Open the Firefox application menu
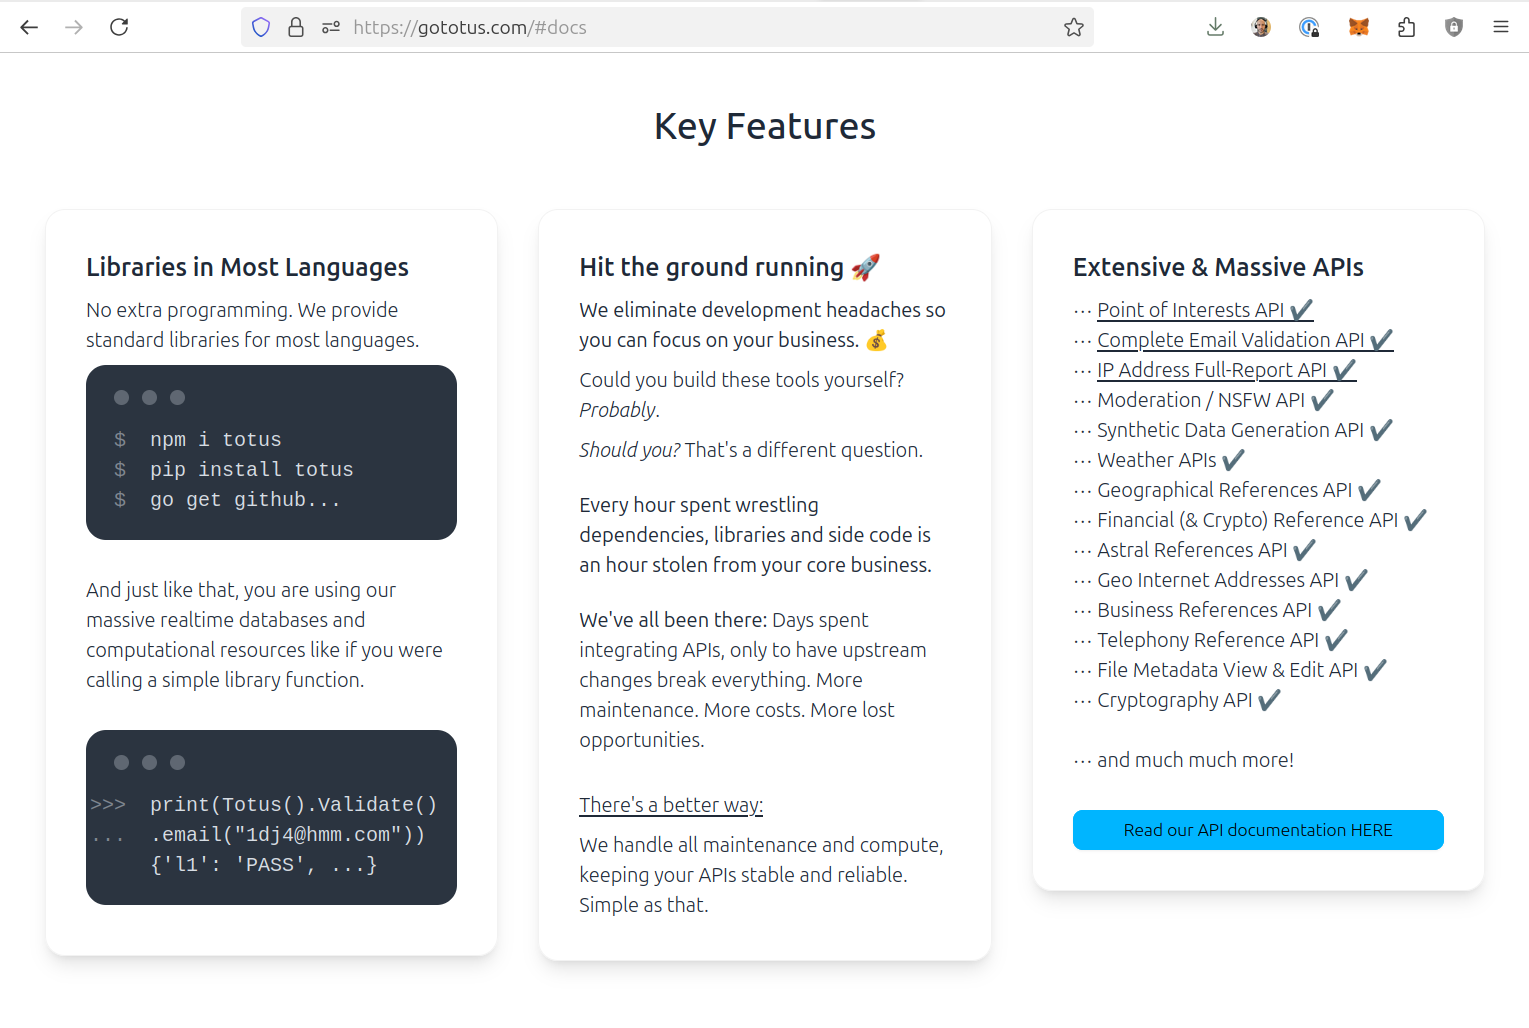Image resolution: width=1529 pixels, height=1028 pixels. pyautogui.click(x=1501, y=27)
